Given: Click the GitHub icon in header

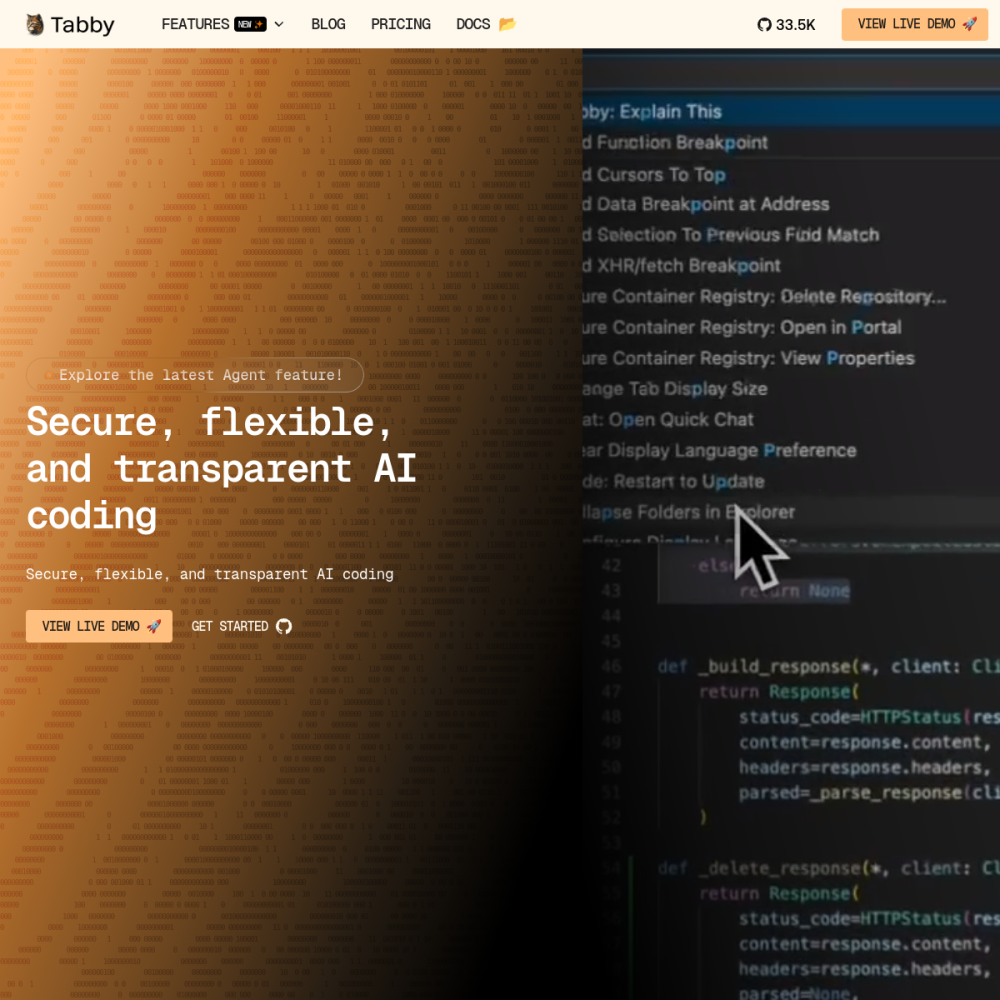Looking at the screenshot, I should [x=764, y=25].
